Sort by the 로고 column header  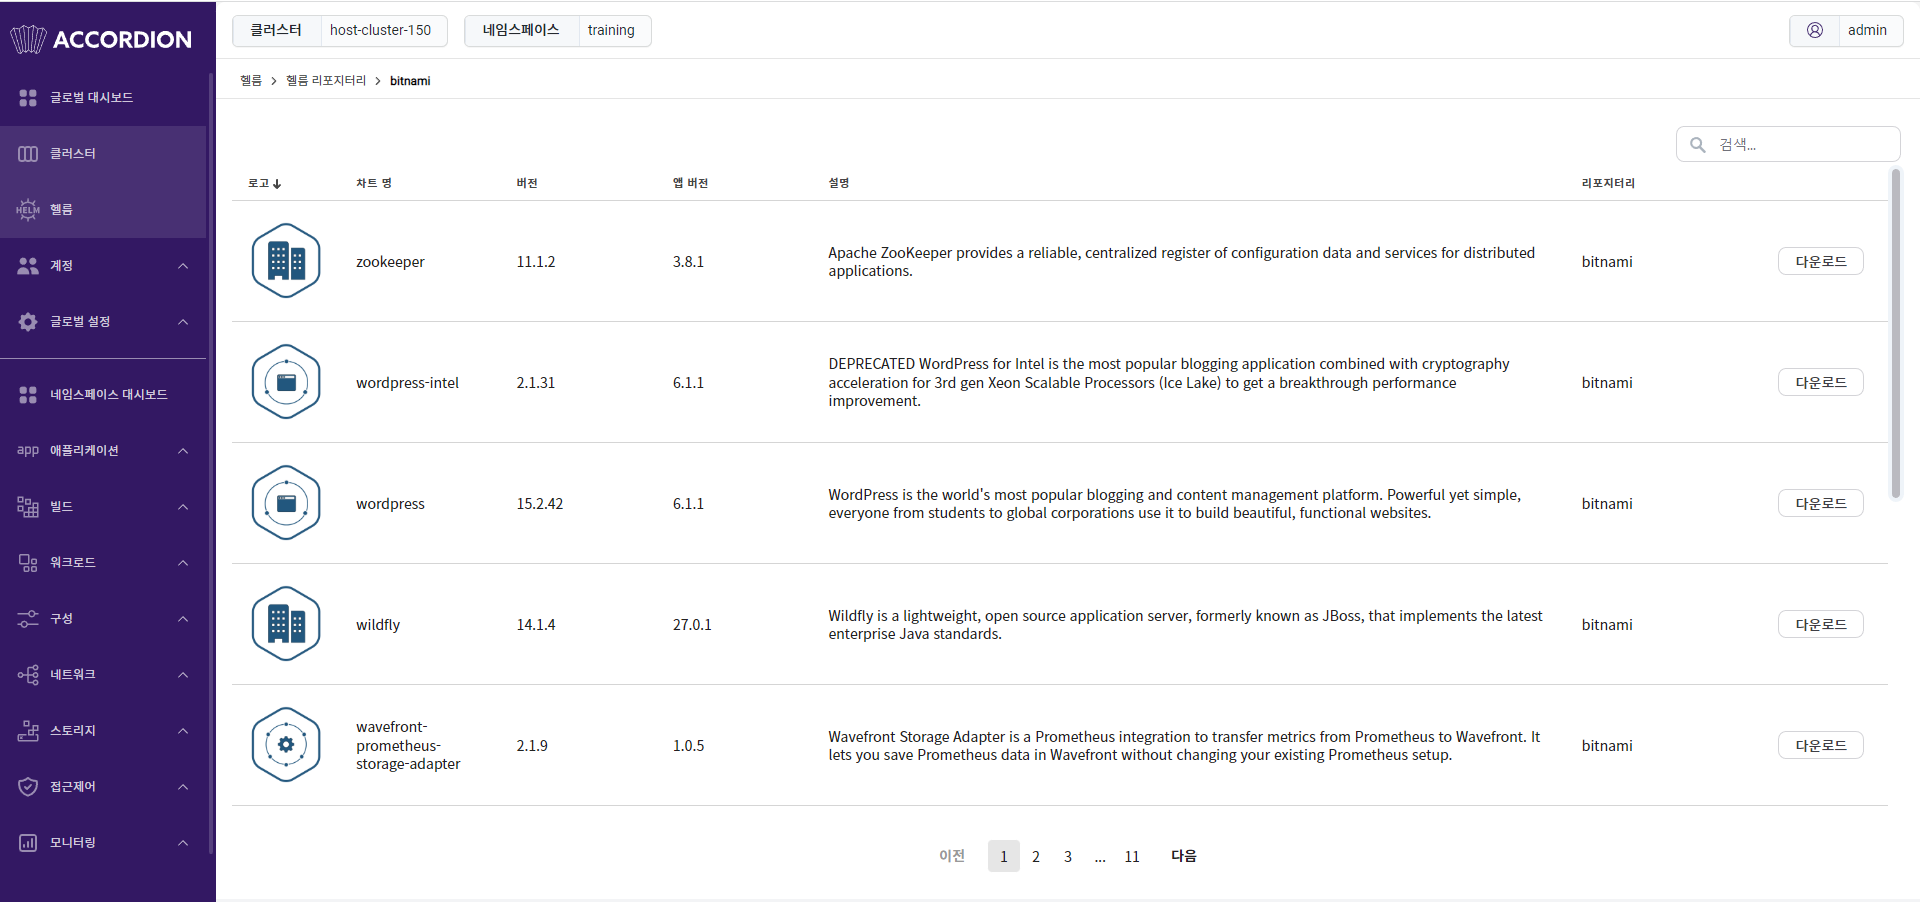[x=265, y=183]
